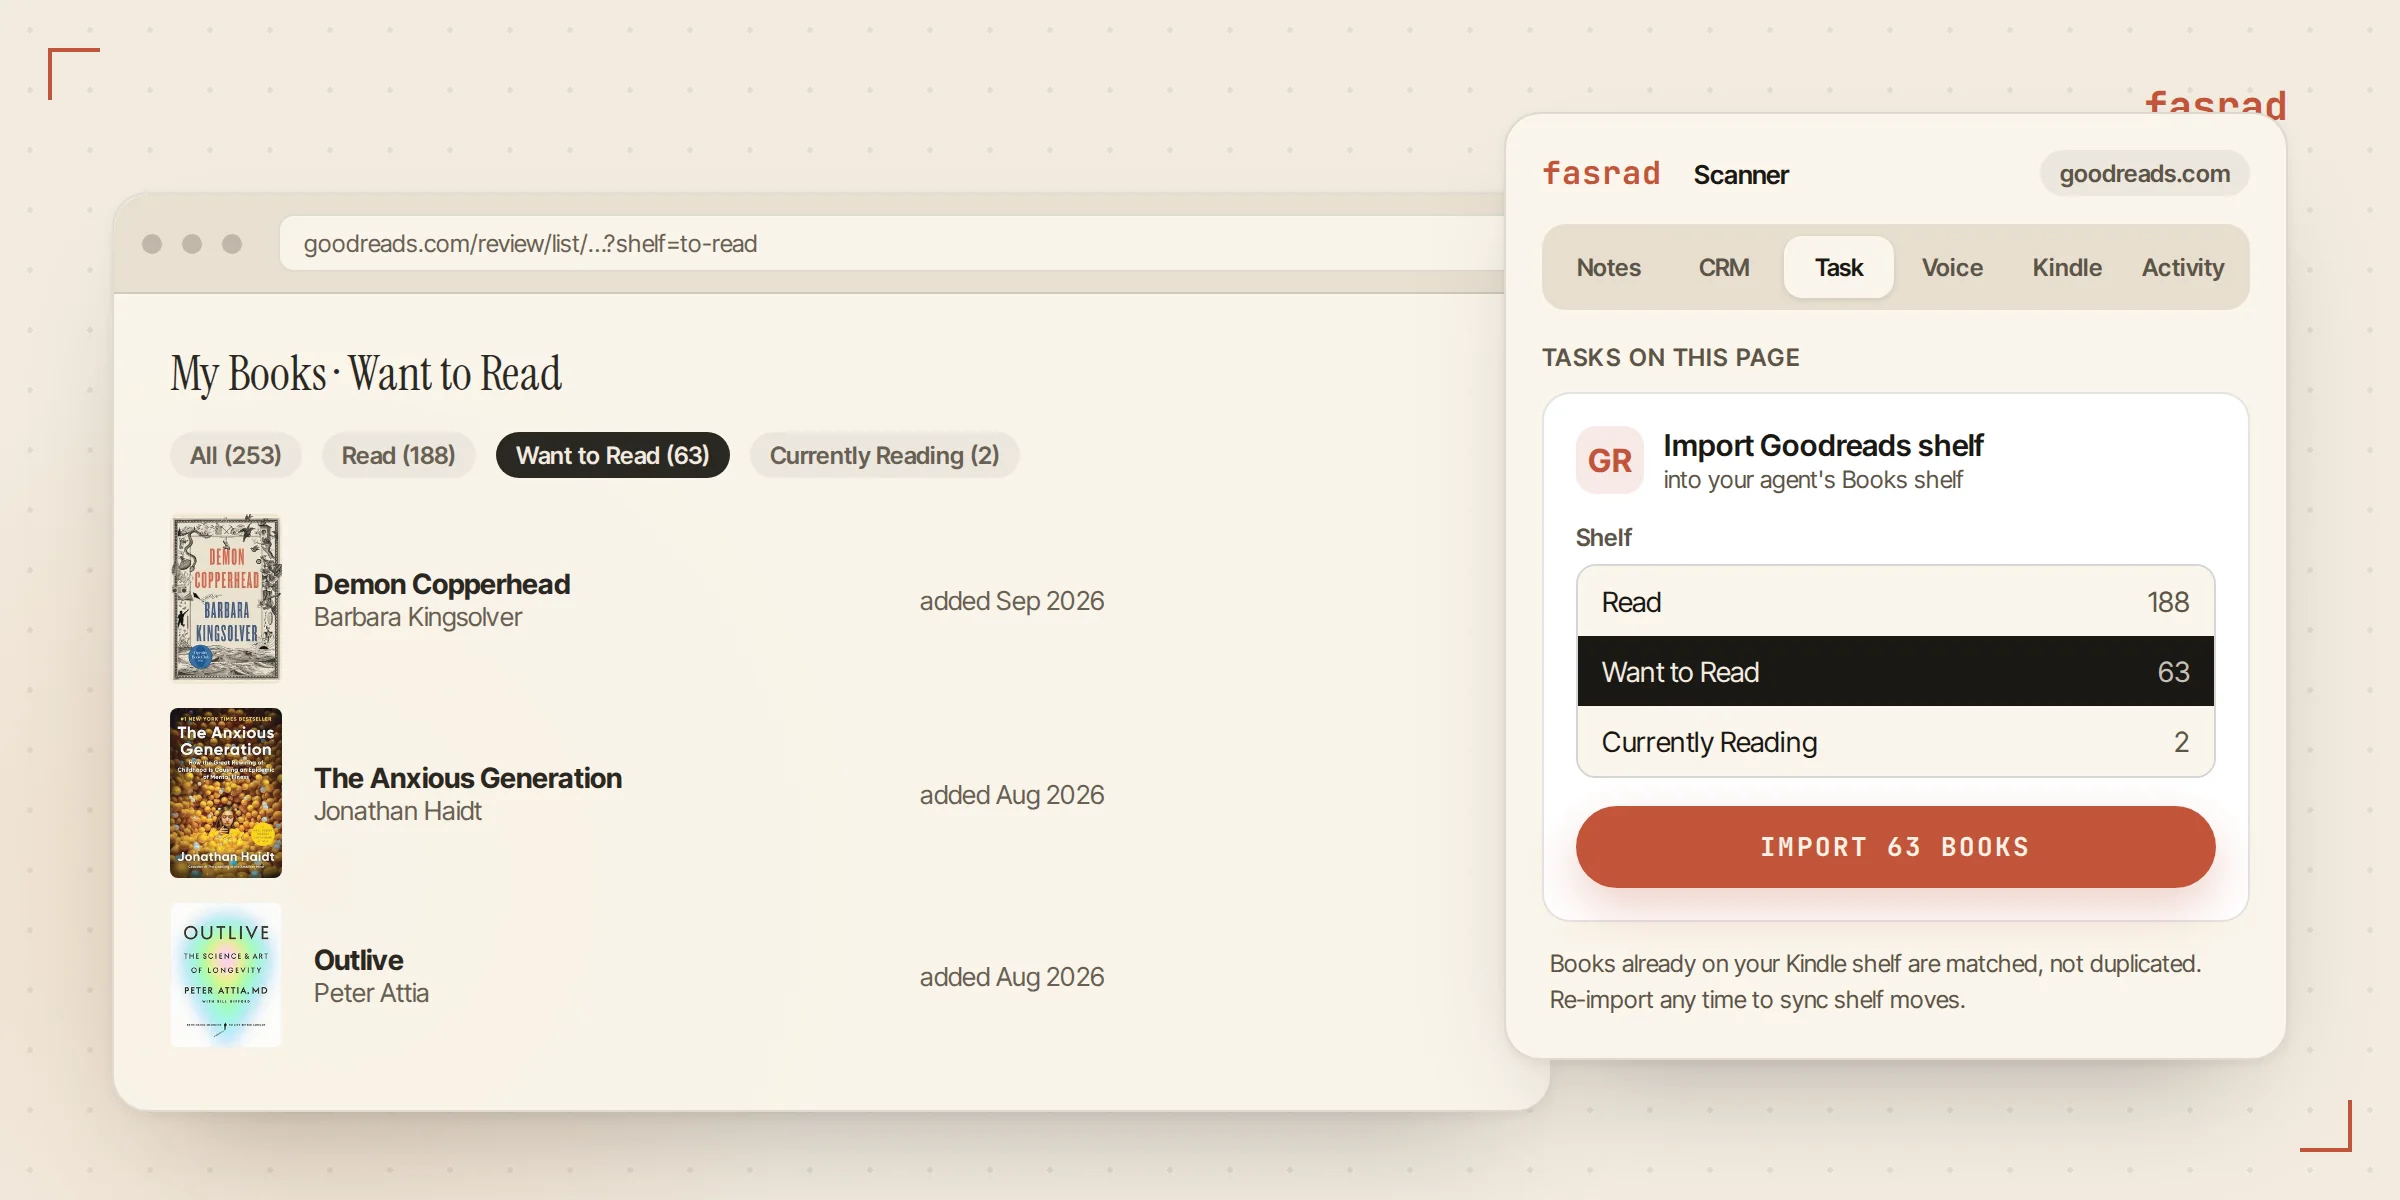Screen dimensions: 2400x1200
Task: Open The Anxious Generation title link
Action: click(468, 778)
